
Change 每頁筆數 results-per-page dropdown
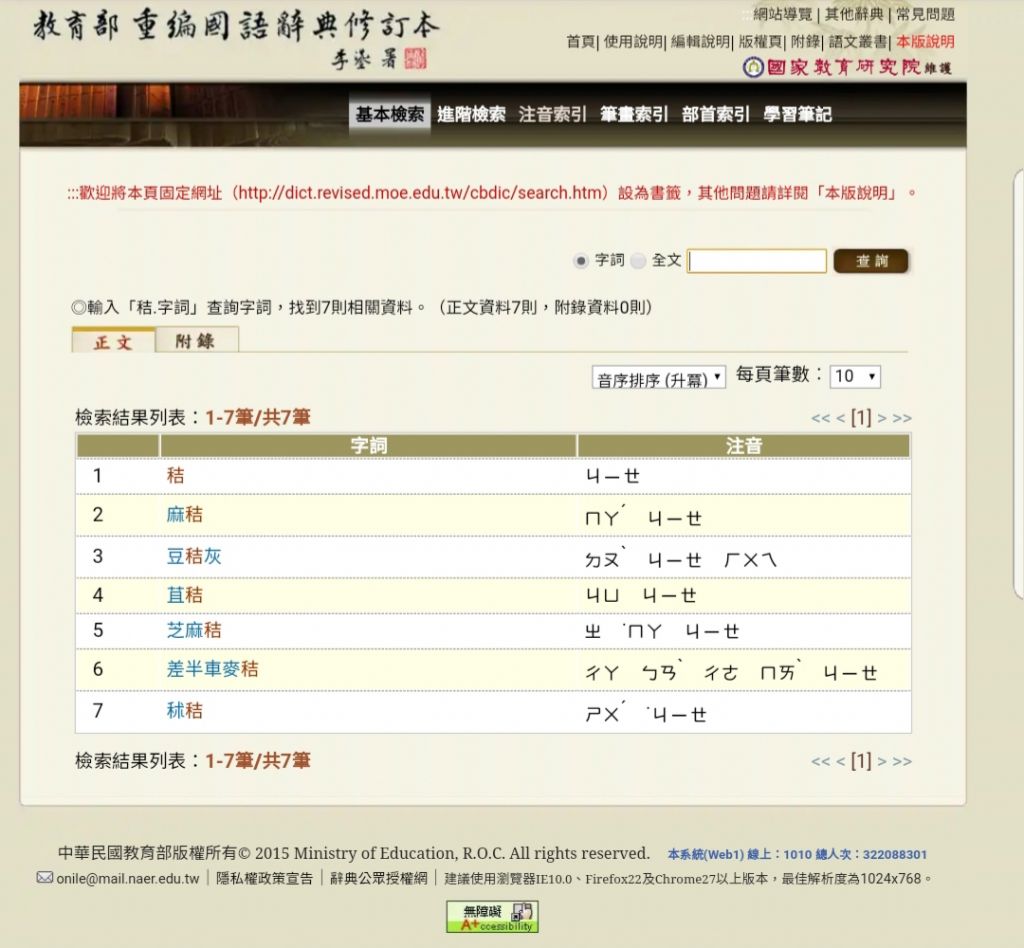tap(855, 376)
